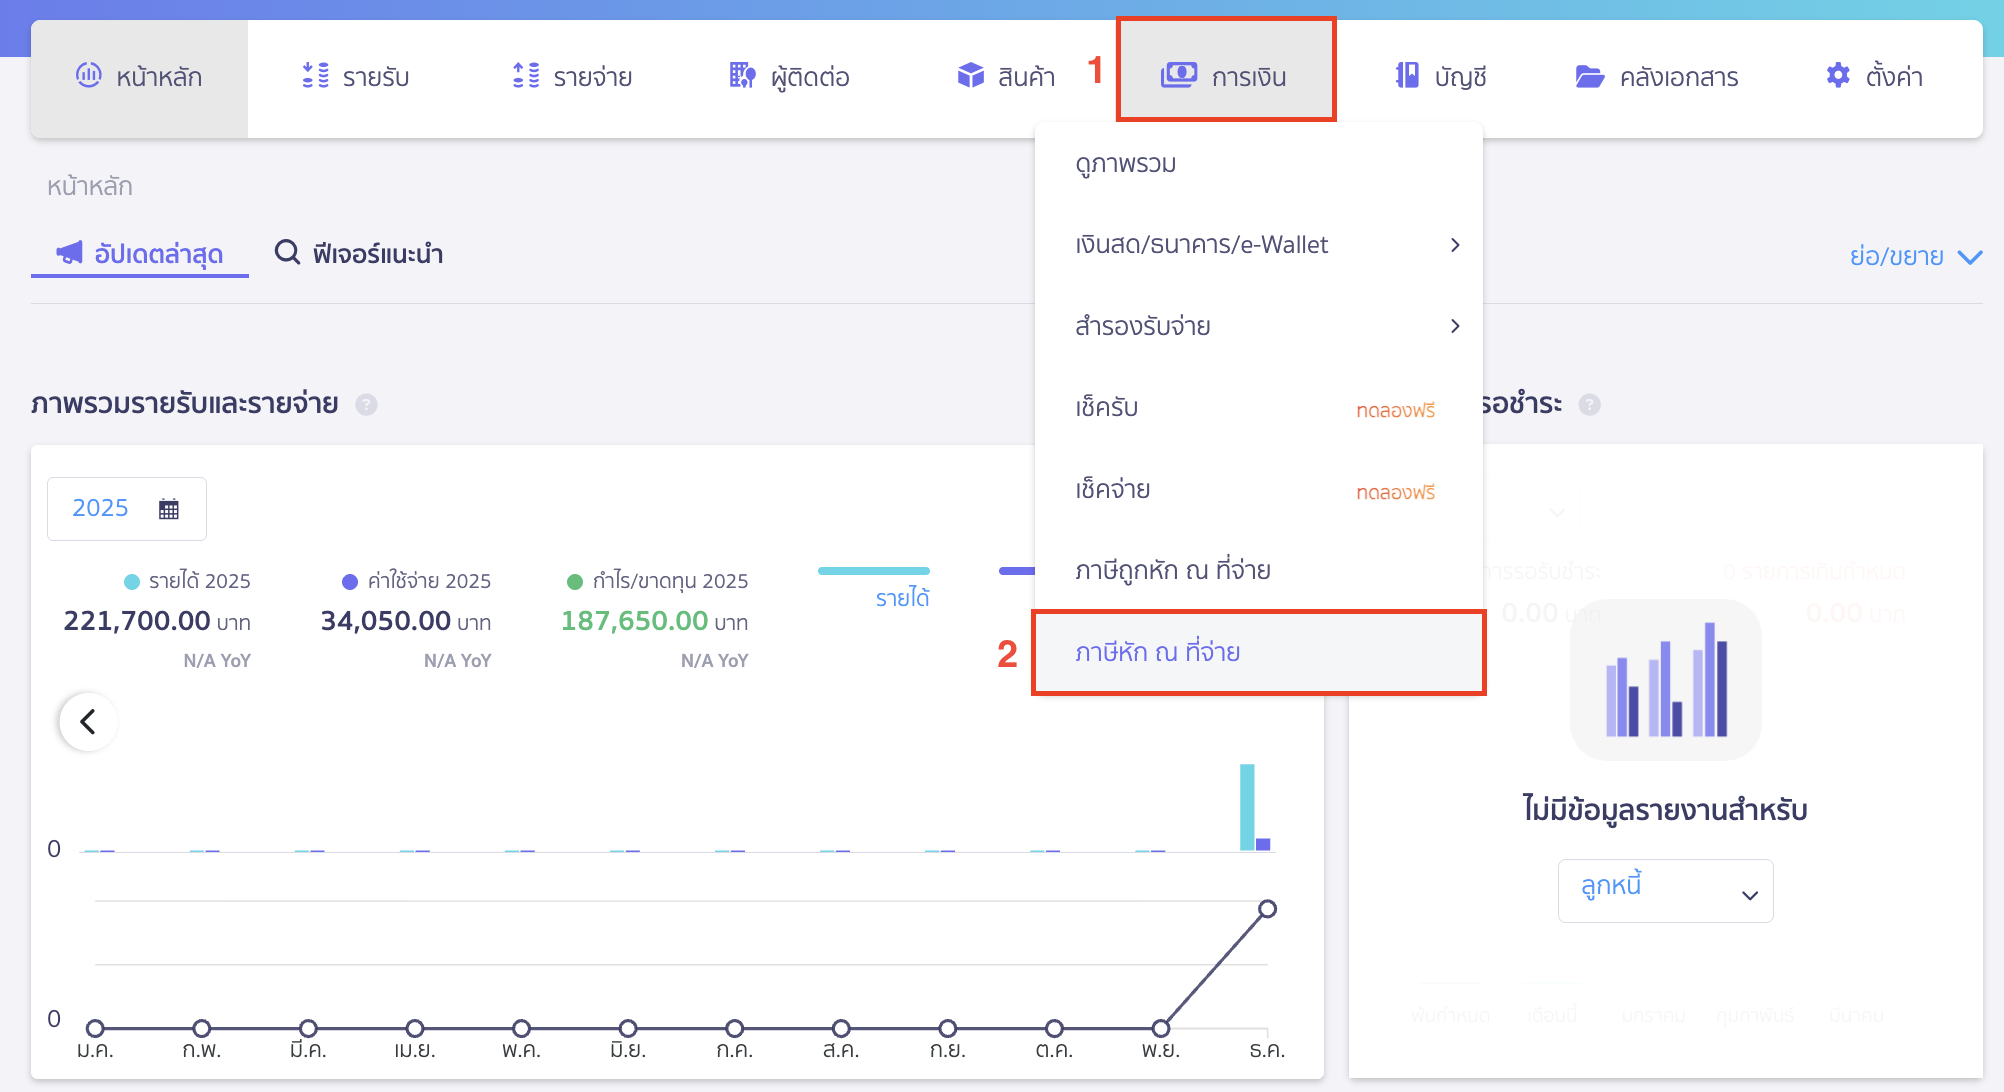Click the ผู้ติดต่อ contacts building icon
Image resolution: width=2004 pixels, height=1092 pixels.
[742, 75]
